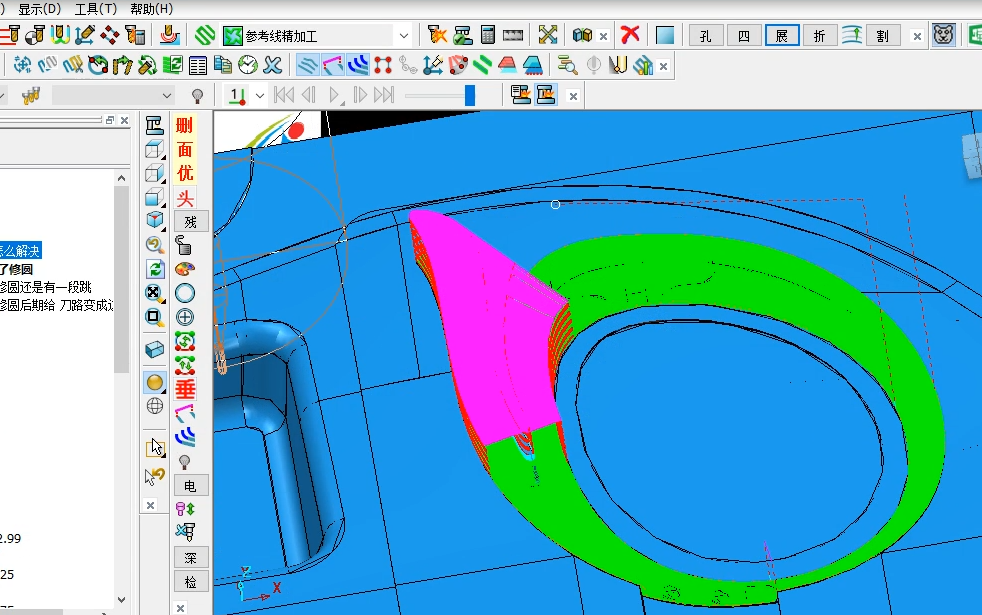
Task: Open the empty combo box dropdown
Action: point(167,96)
